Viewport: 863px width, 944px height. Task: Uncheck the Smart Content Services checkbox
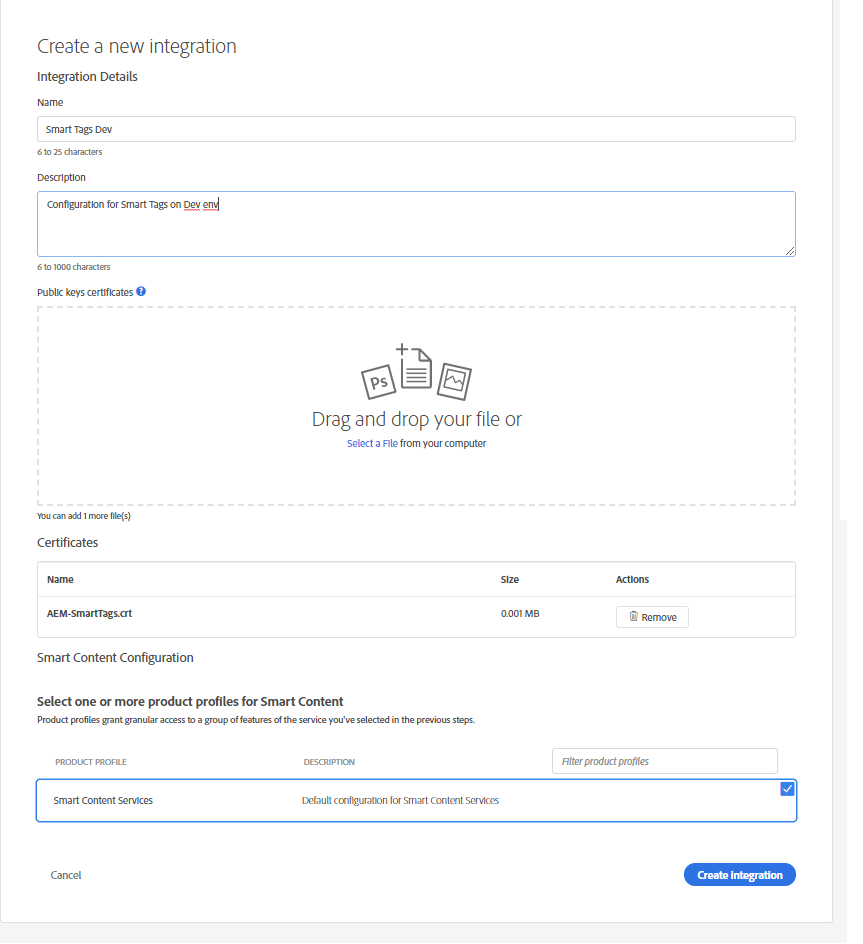coord(788,789)
